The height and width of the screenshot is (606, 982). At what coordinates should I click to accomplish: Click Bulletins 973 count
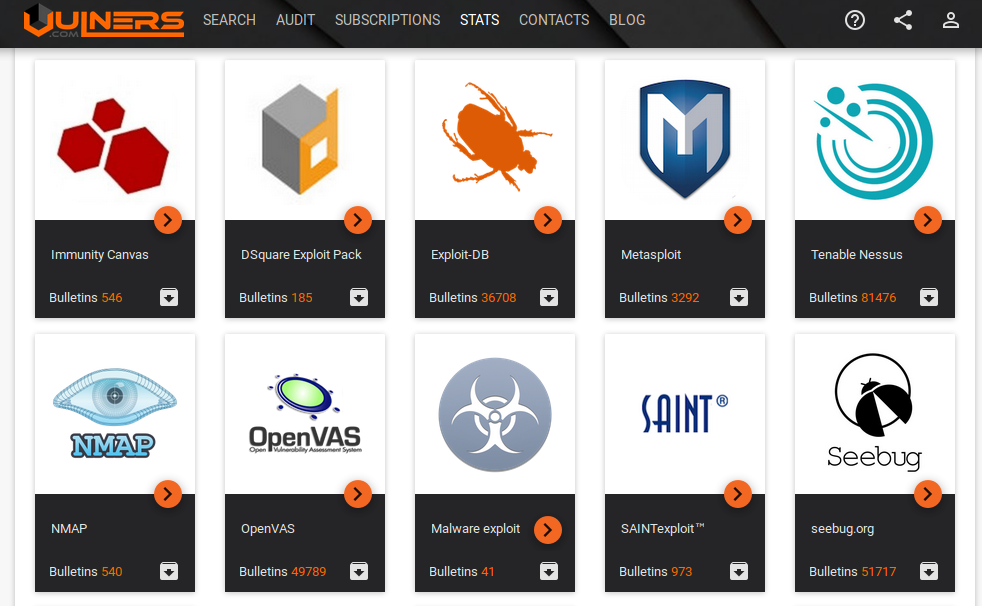pos(656,572)
